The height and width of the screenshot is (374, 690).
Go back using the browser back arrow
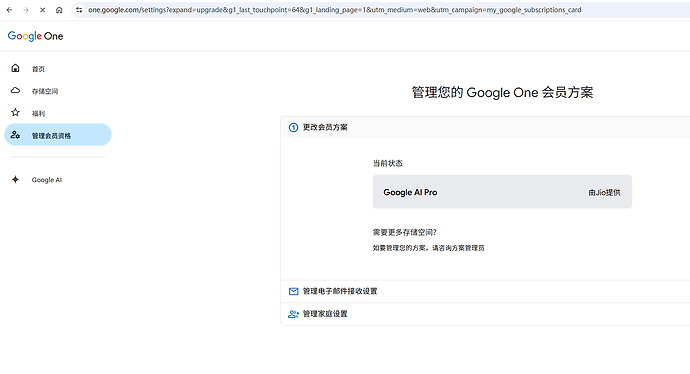9,10
